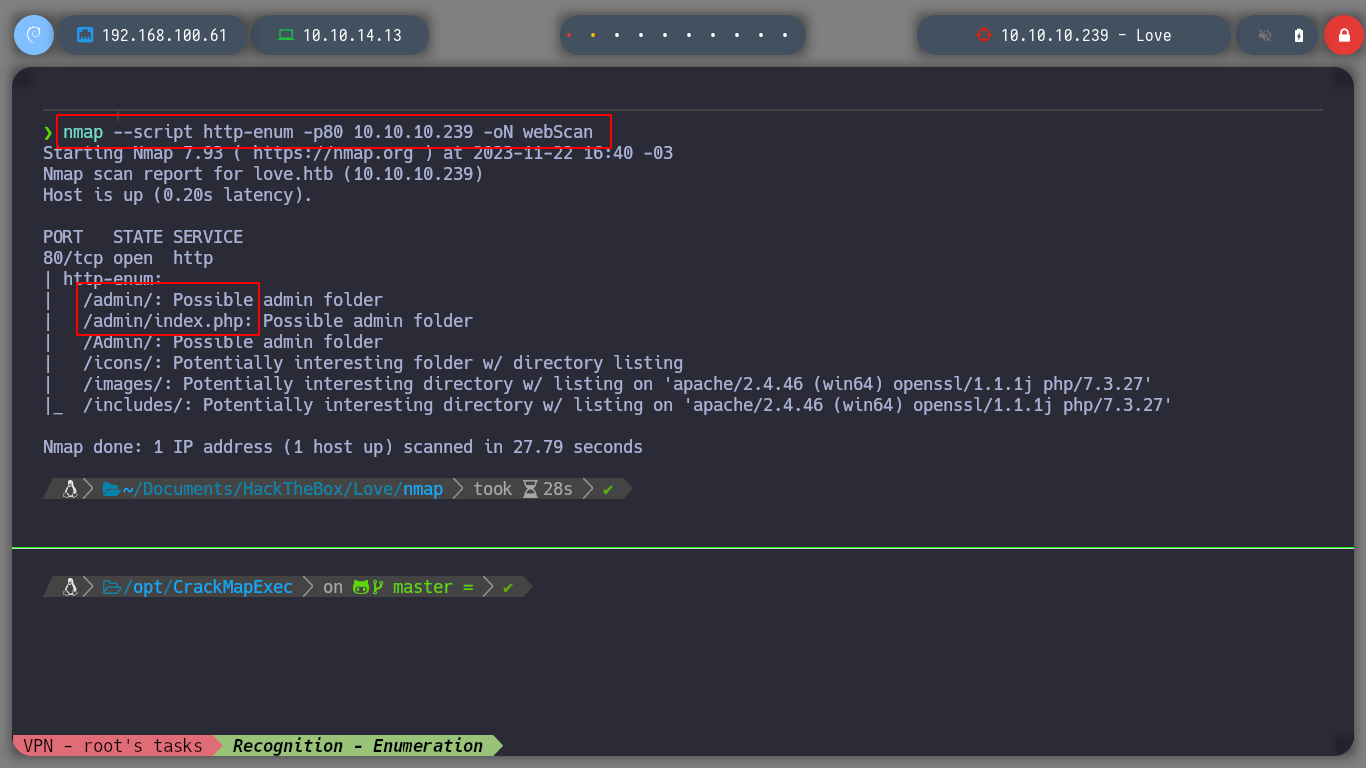Image resolution: width=1366 pixels, height=768 pixels.
Task: Click the "Nmap done: 1 IP address" line
Action: [x=343, y=447]
